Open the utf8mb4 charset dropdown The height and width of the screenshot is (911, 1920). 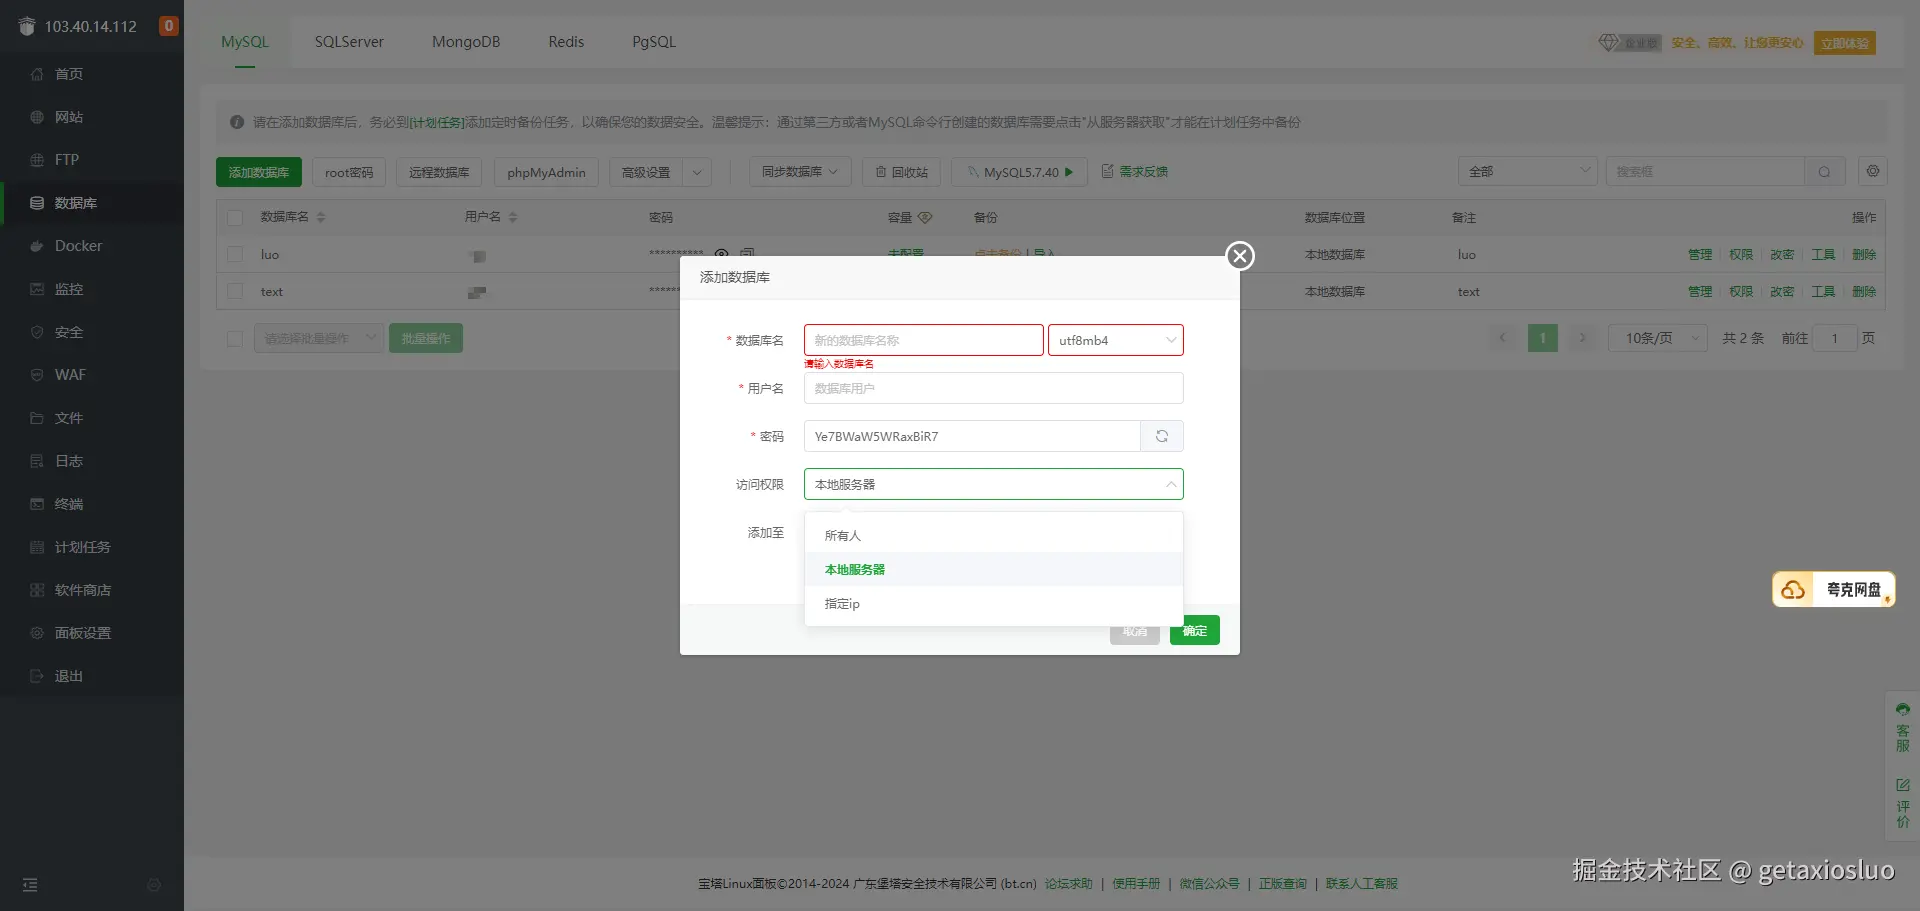pyautogui.click(x=1116, y=340)
